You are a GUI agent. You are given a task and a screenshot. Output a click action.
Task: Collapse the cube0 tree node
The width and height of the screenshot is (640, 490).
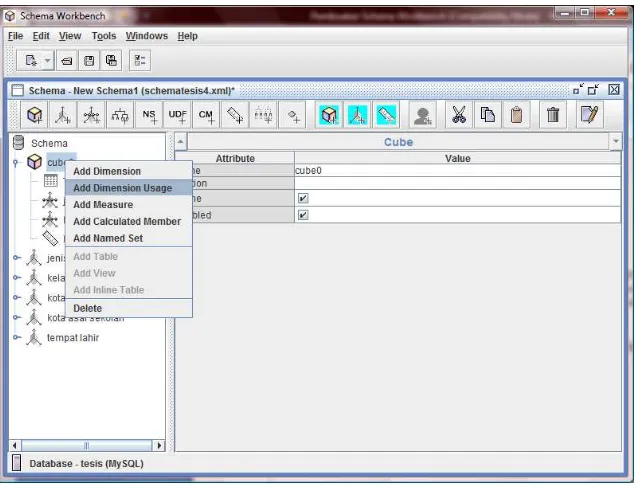tap(16, 163)
